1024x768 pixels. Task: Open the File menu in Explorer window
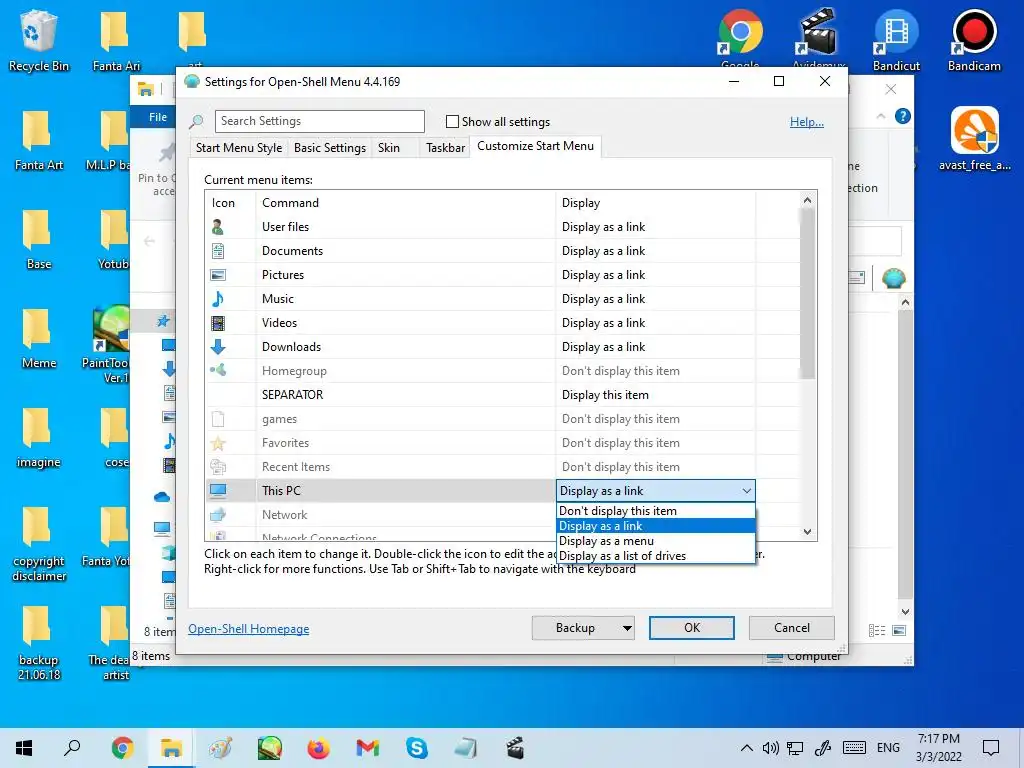coord(157,117)
